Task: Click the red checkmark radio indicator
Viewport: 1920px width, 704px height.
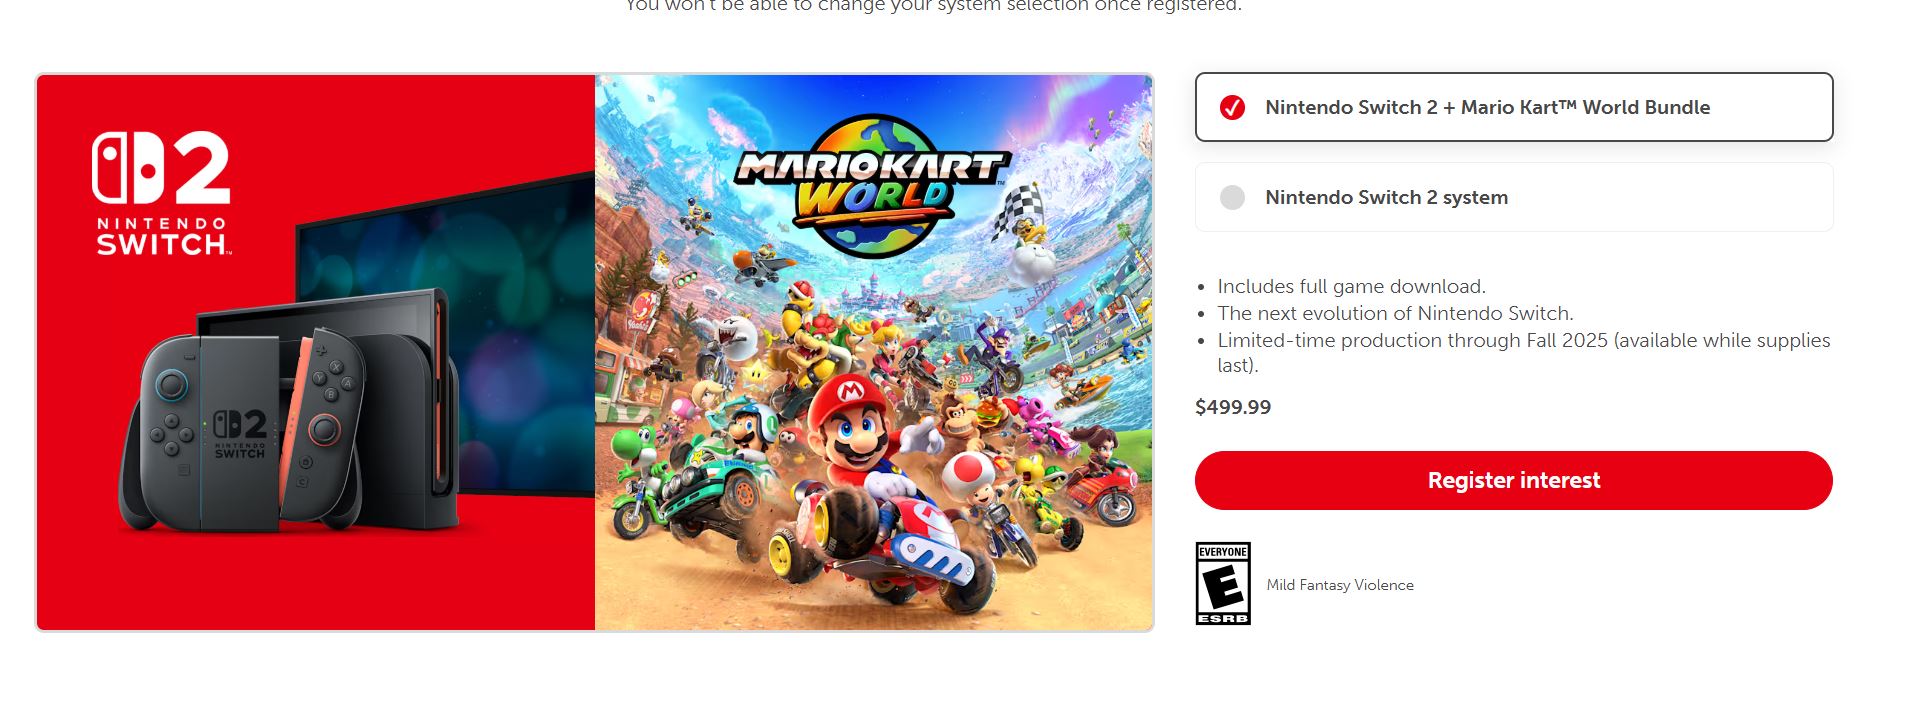Action: click(1232, 107)
